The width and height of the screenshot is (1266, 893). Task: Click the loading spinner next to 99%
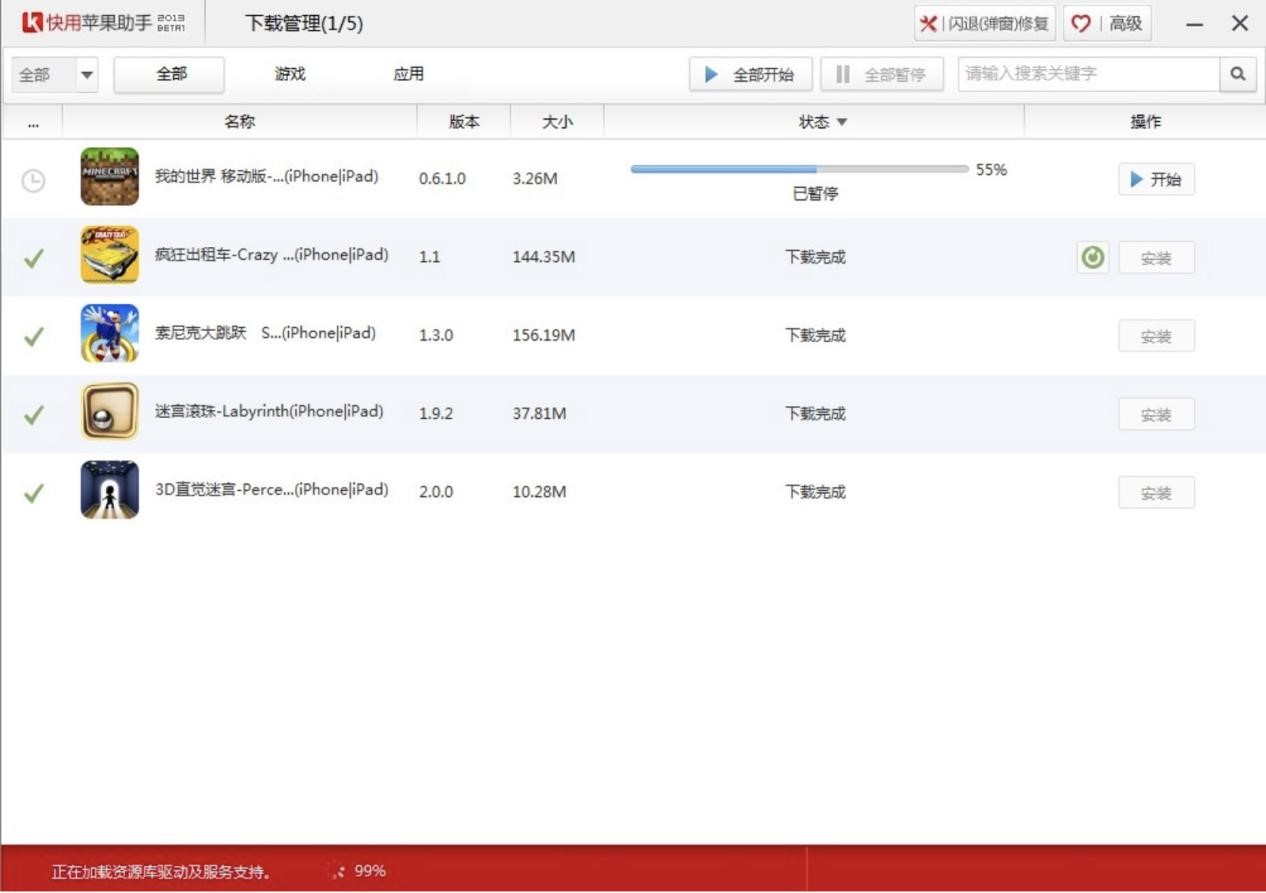pos(337,871)
